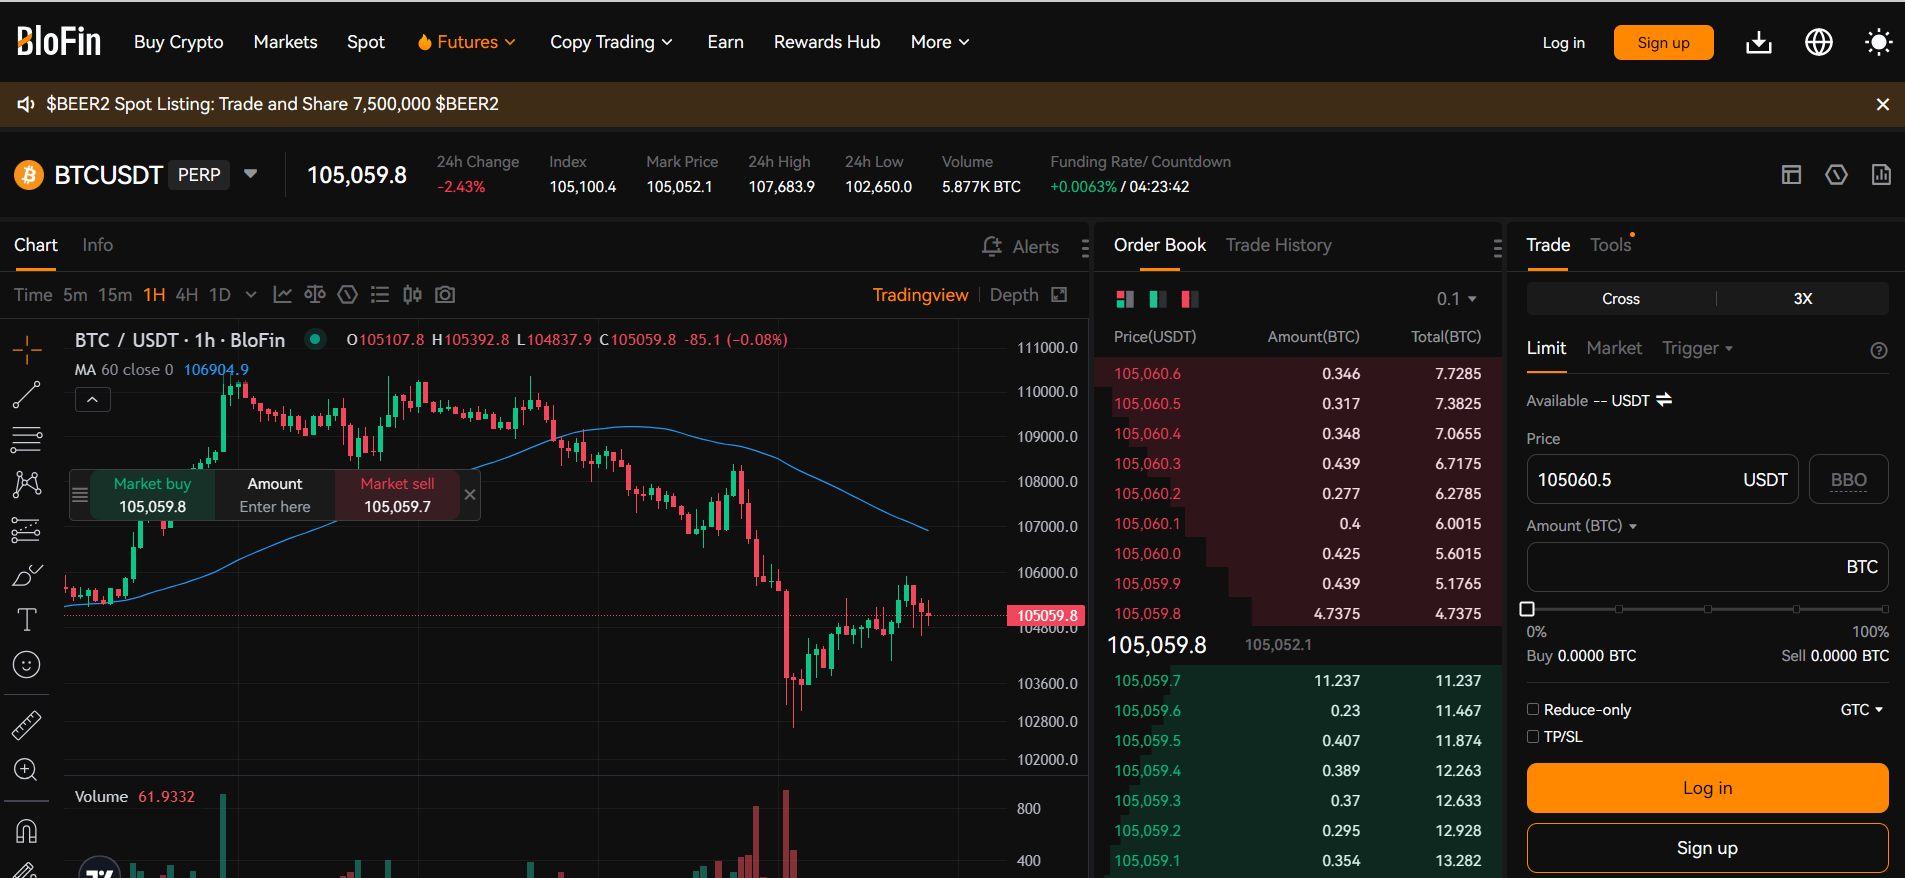The image size is (1905, 878).
Task: Click the Price input field
Action: (1662, 479)
